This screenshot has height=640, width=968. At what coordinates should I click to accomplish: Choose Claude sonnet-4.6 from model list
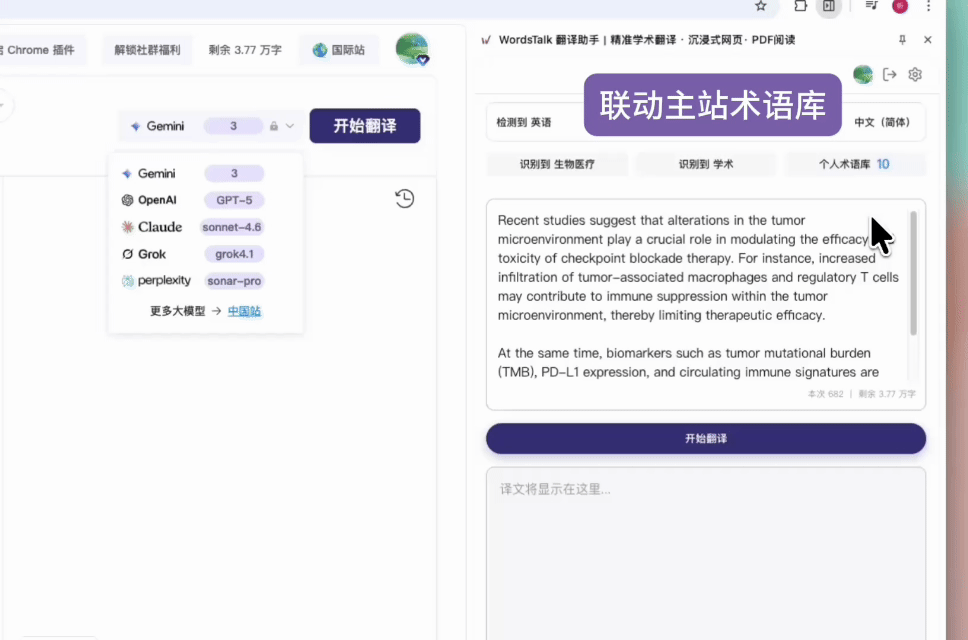pyautogui.click(x=193, y=227)
